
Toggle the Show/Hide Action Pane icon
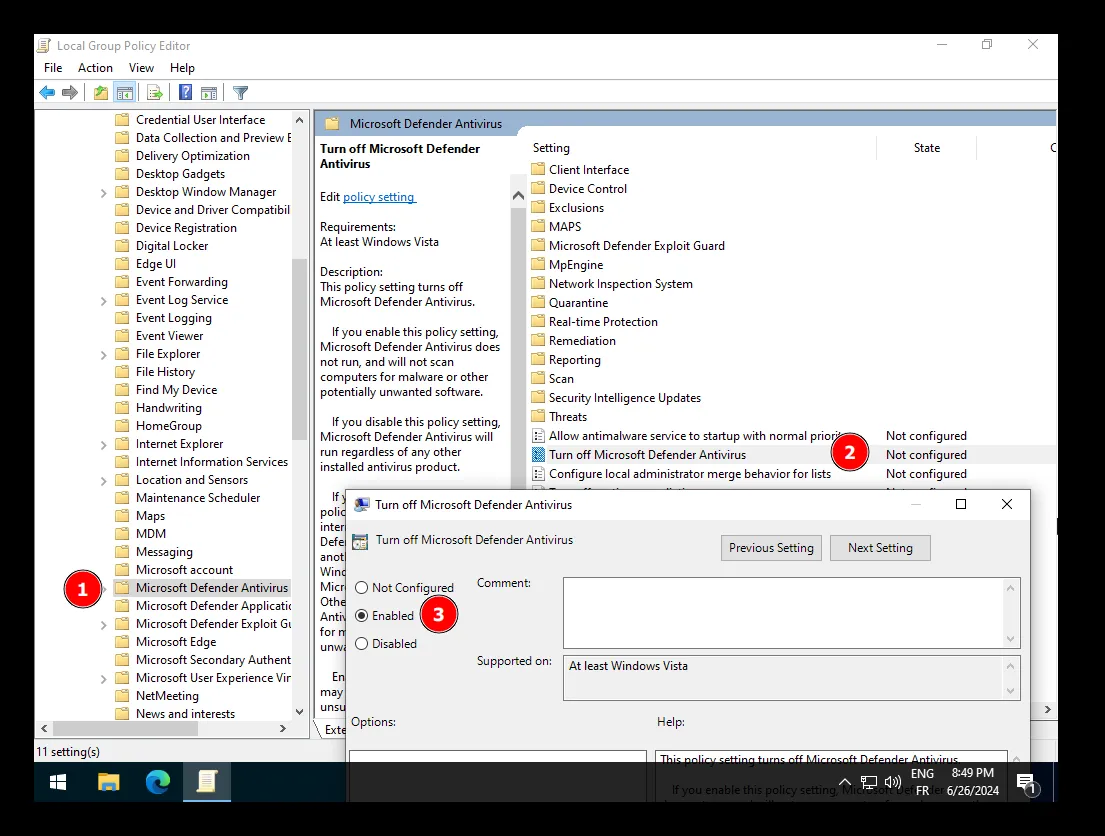click(x=209, y=93)
